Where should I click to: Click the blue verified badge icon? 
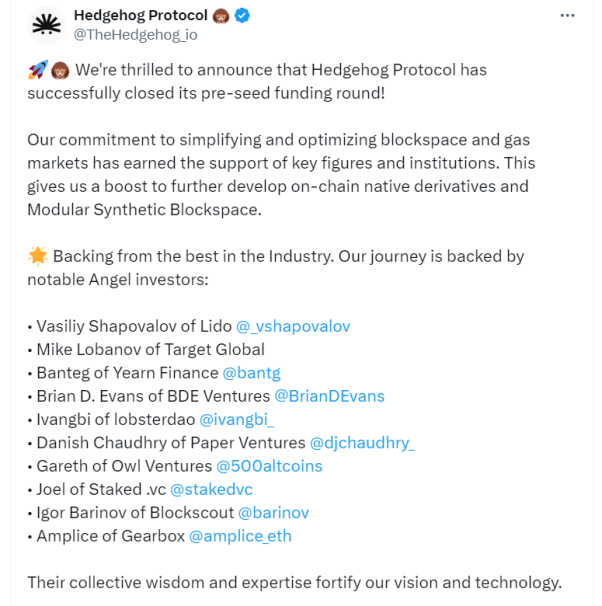pyautogui.click(x=242, y=15)
